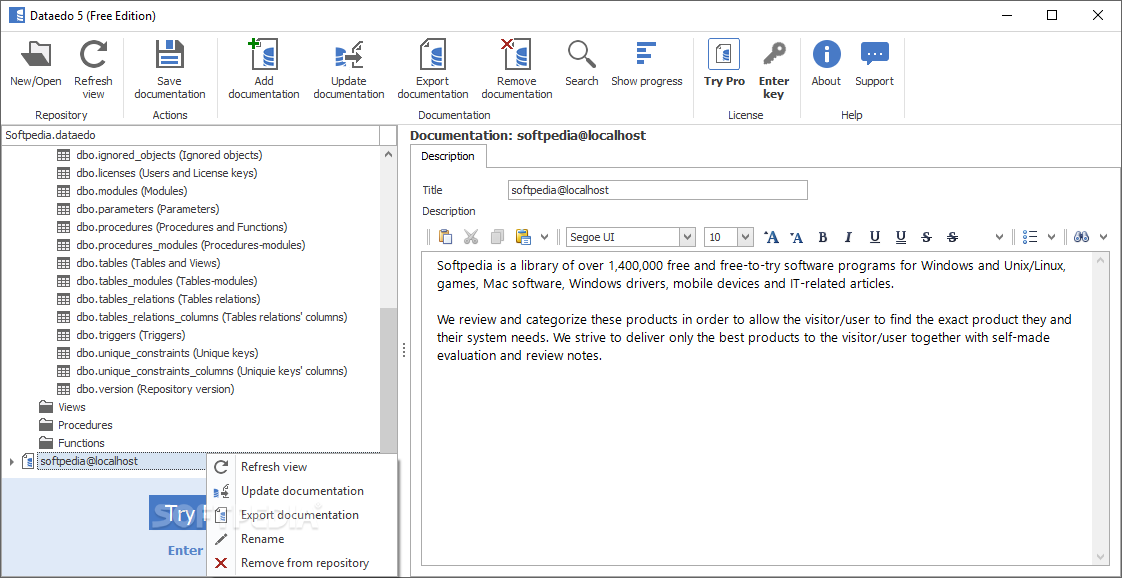Click the Cut scissors icon
Screen dimensions: 1122x578
click(471, 237)
